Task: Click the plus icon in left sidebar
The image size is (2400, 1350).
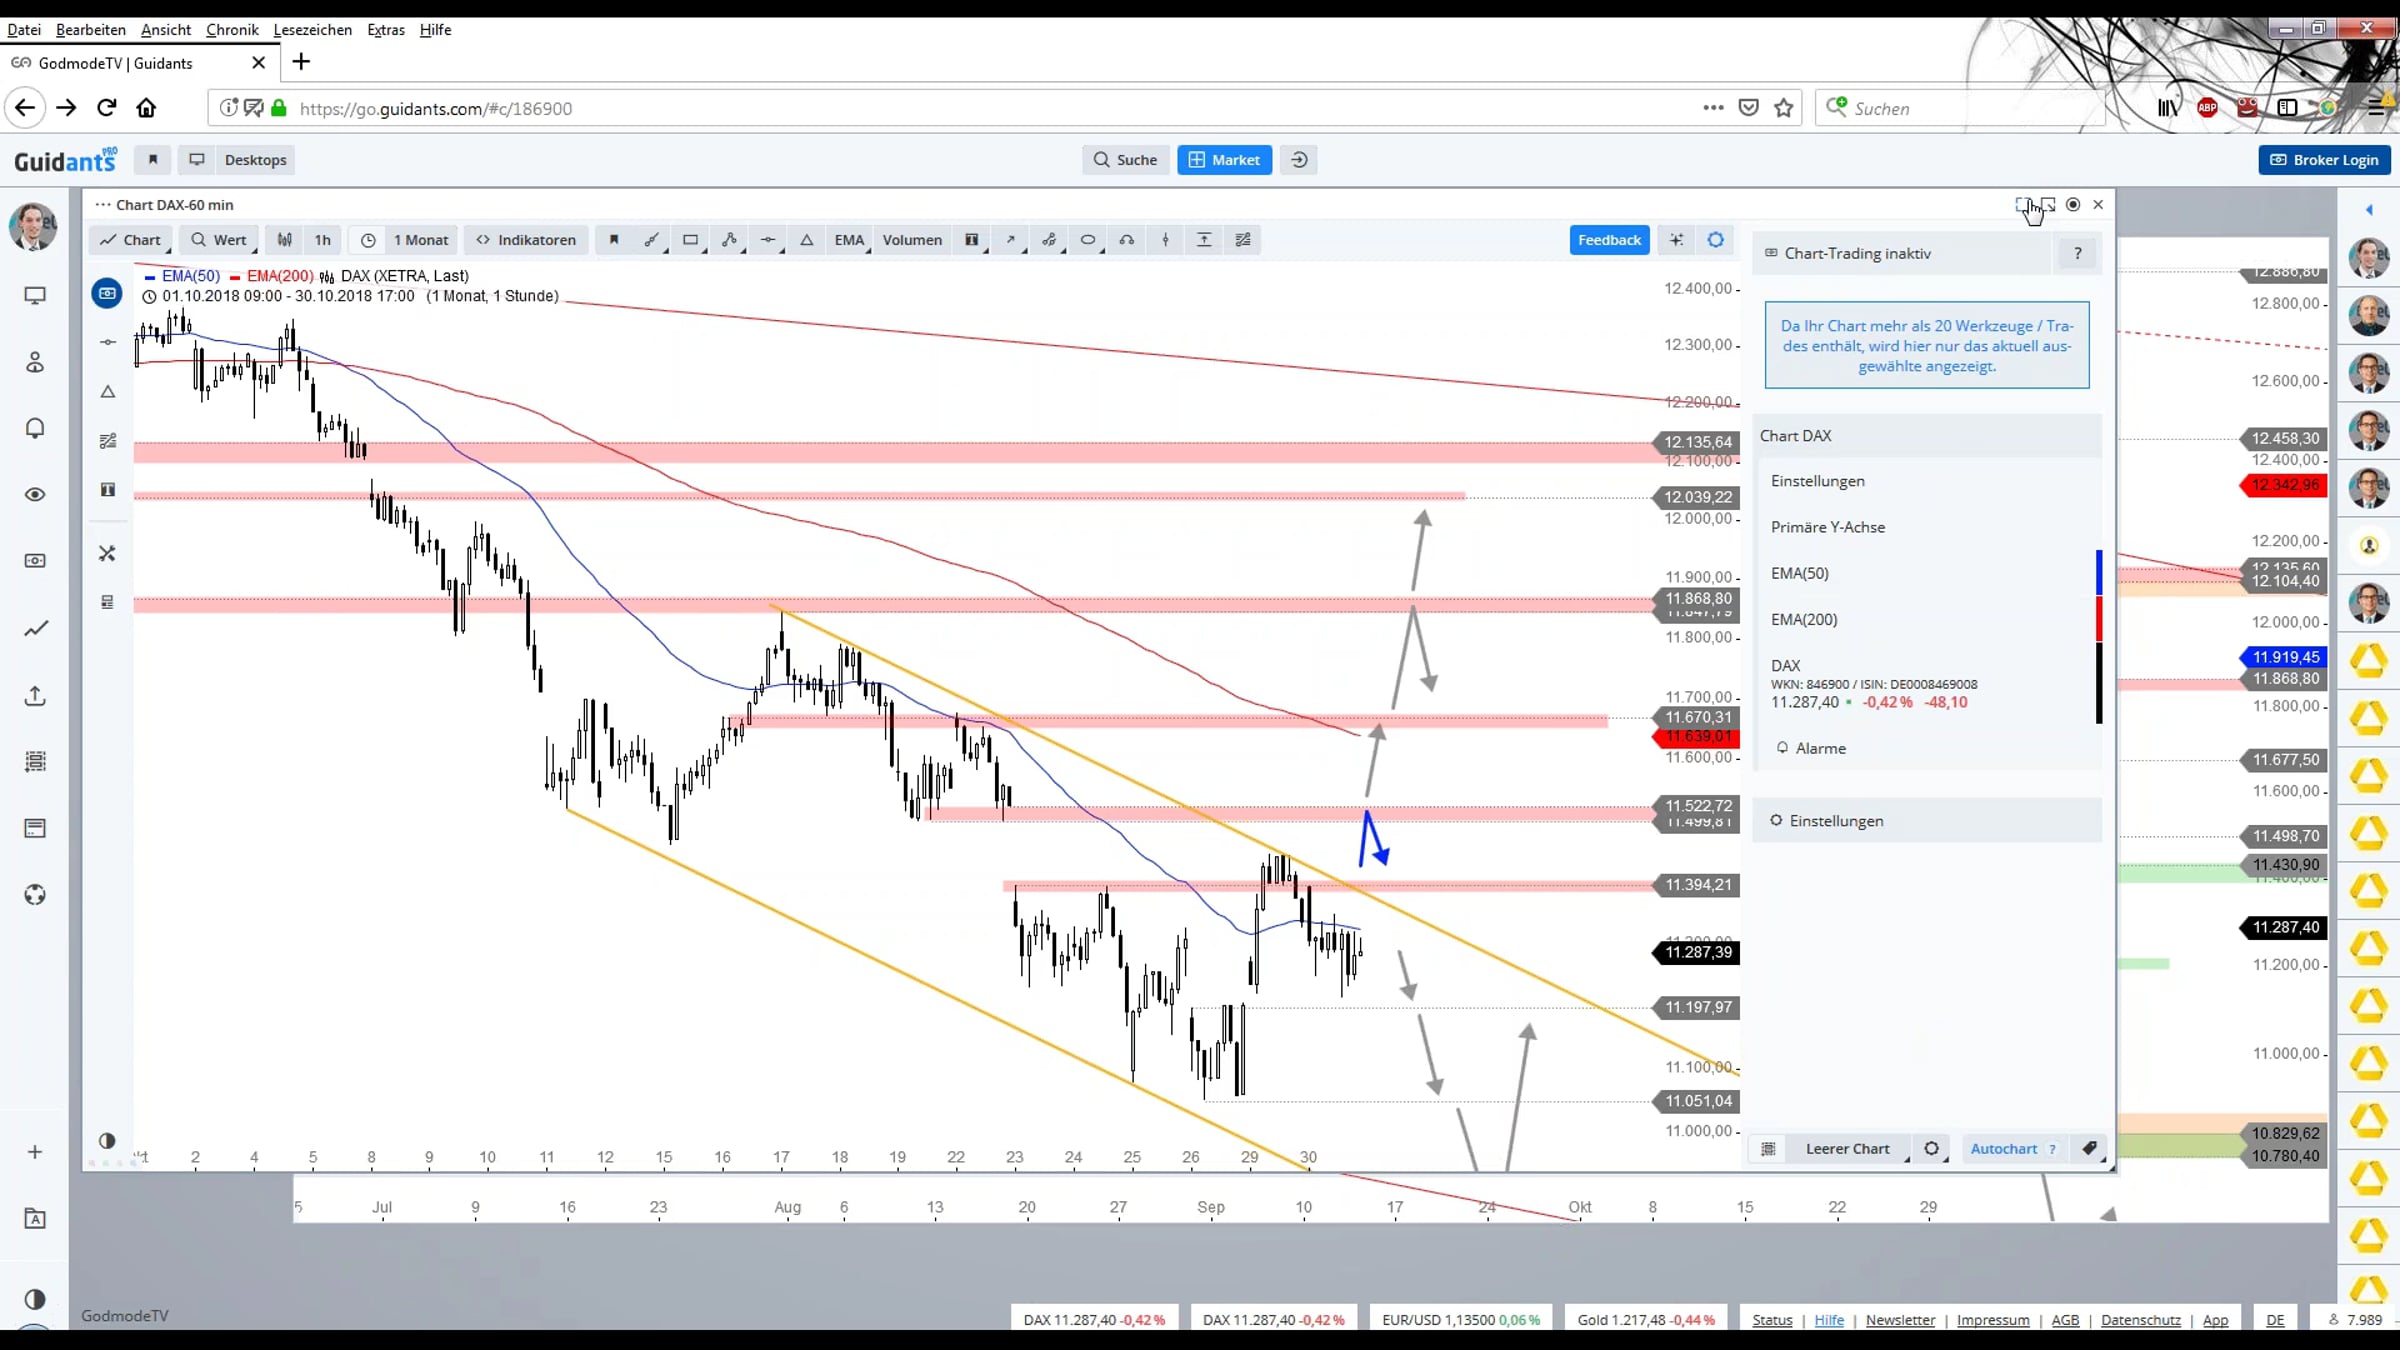Action: click(x=35, y=1152)
